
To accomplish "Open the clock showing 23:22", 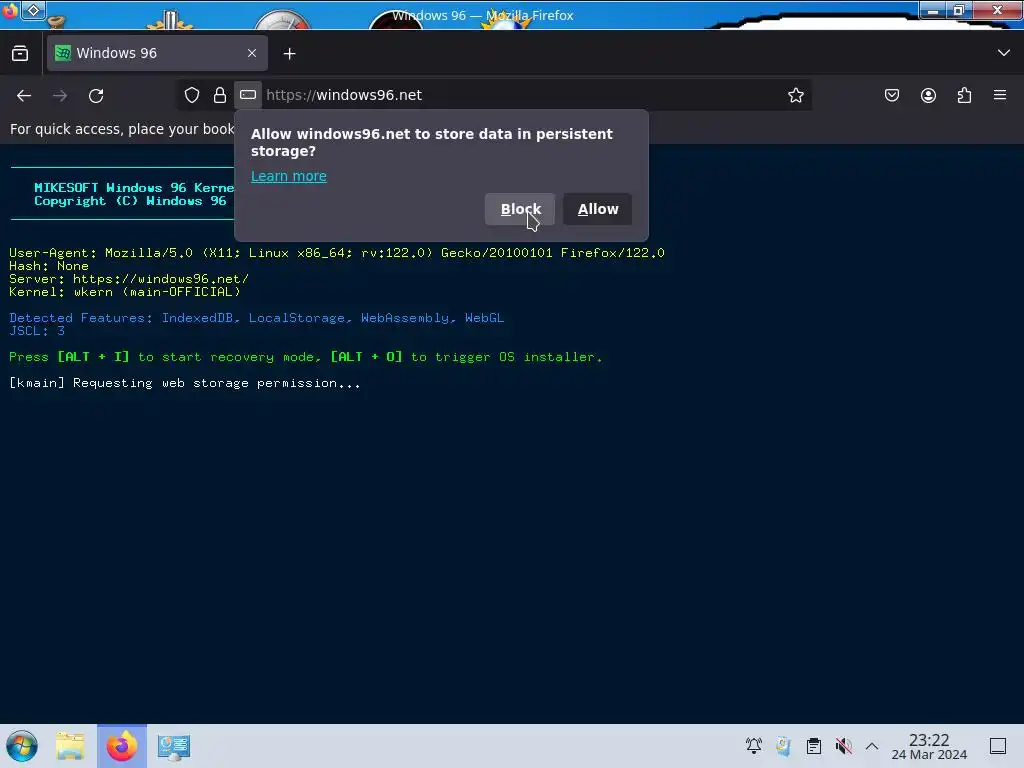I will click(x=929, y=746).
